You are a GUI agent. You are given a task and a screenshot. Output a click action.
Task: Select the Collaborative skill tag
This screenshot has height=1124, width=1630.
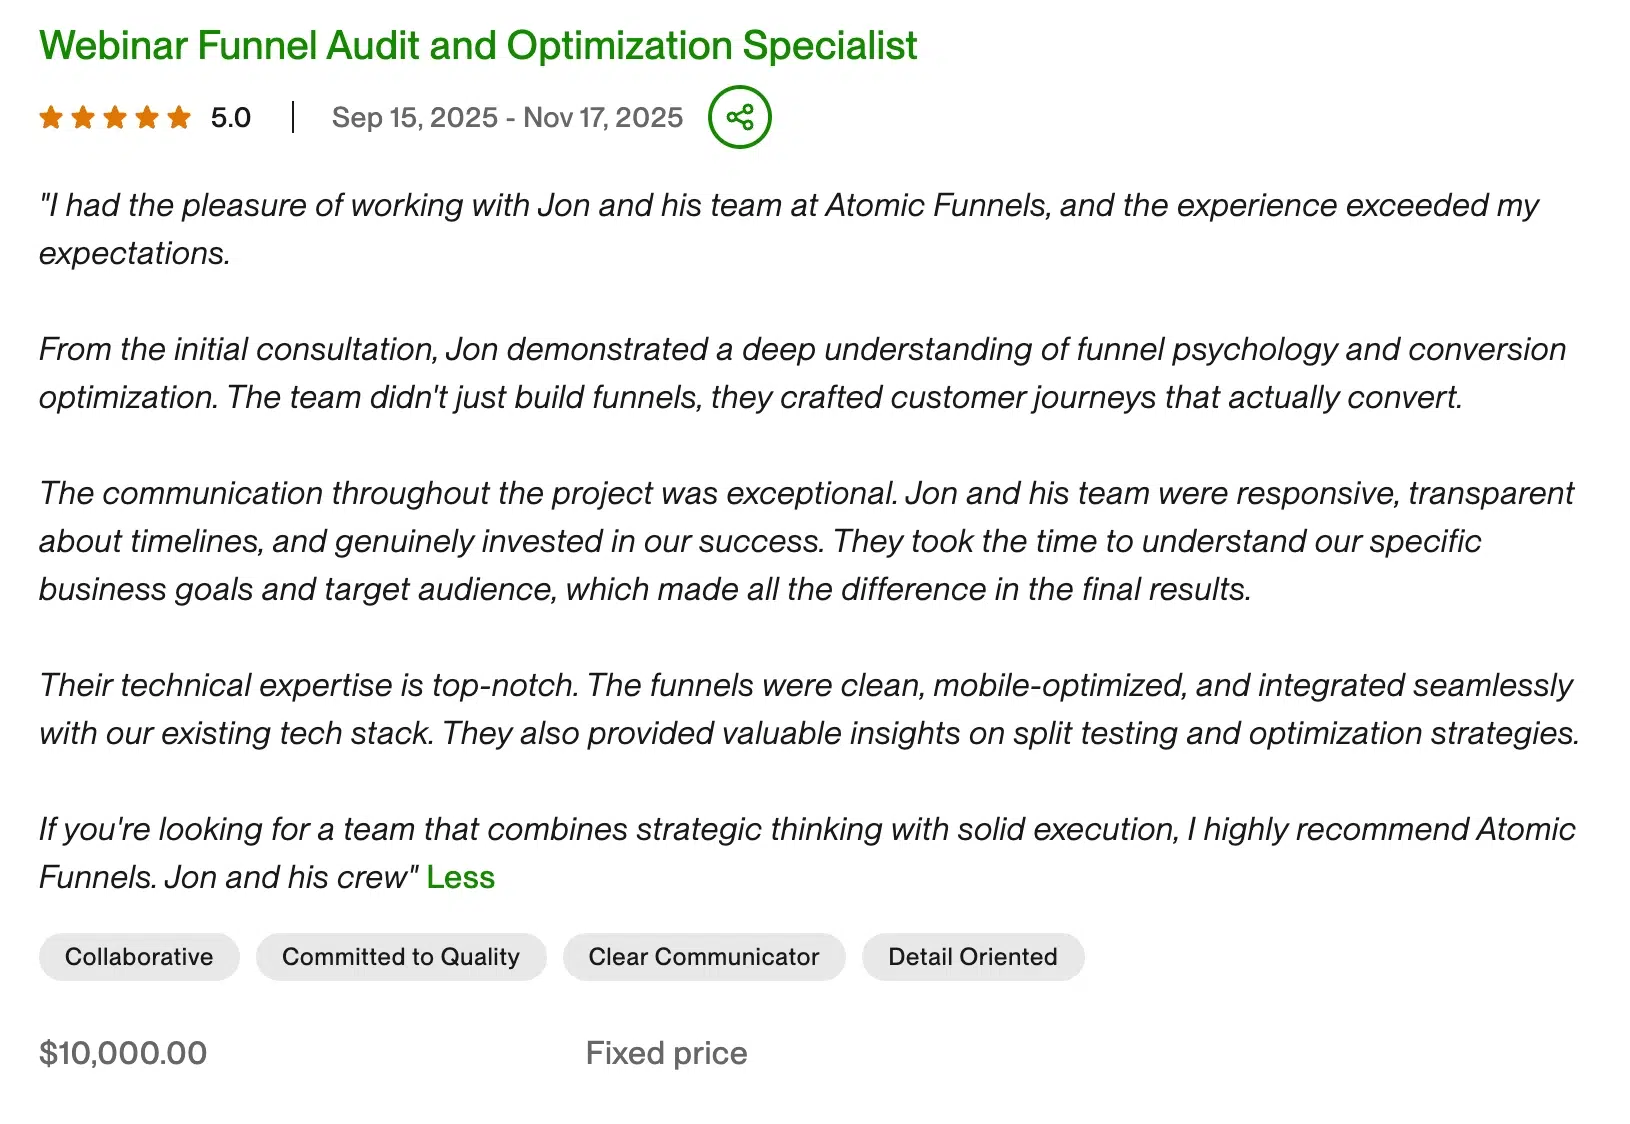pyautogui.click(x=139, y=956)
